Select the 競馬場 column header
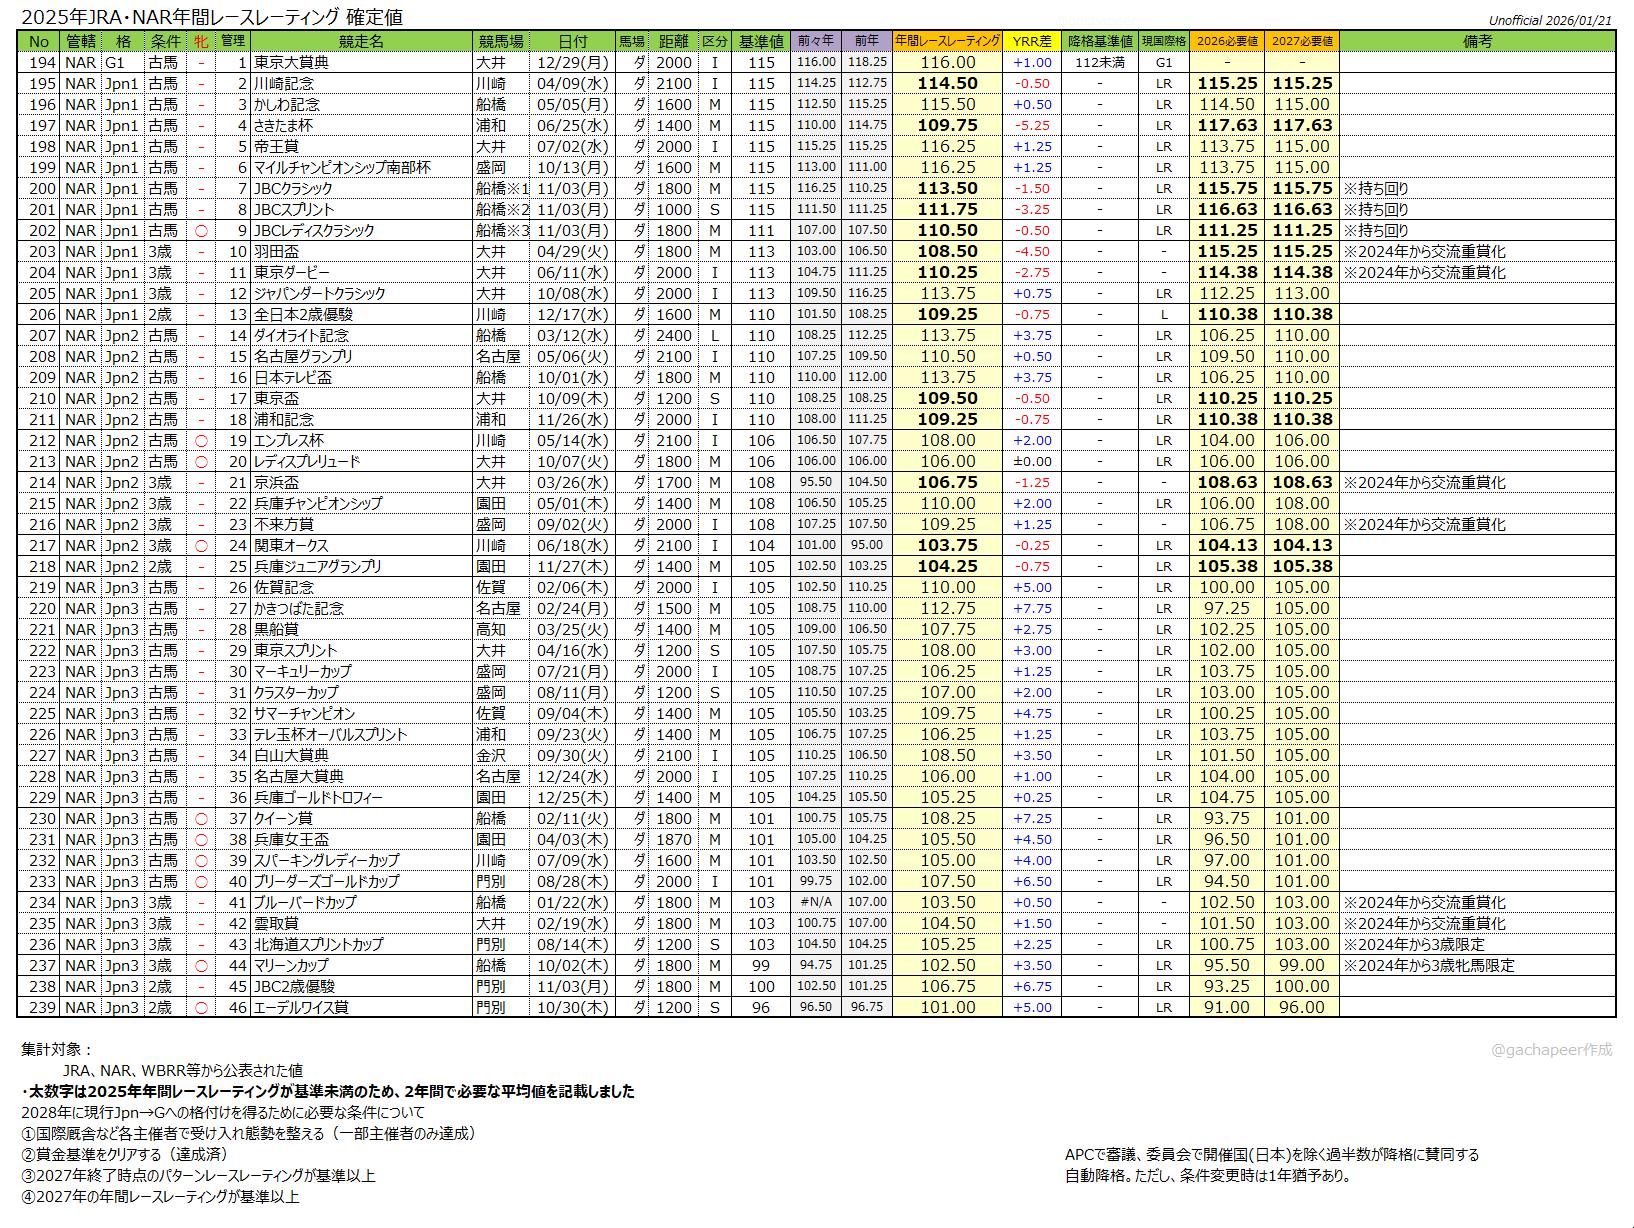The height and width of the screenshot is (1228, 1634). (x=500, y=41)
